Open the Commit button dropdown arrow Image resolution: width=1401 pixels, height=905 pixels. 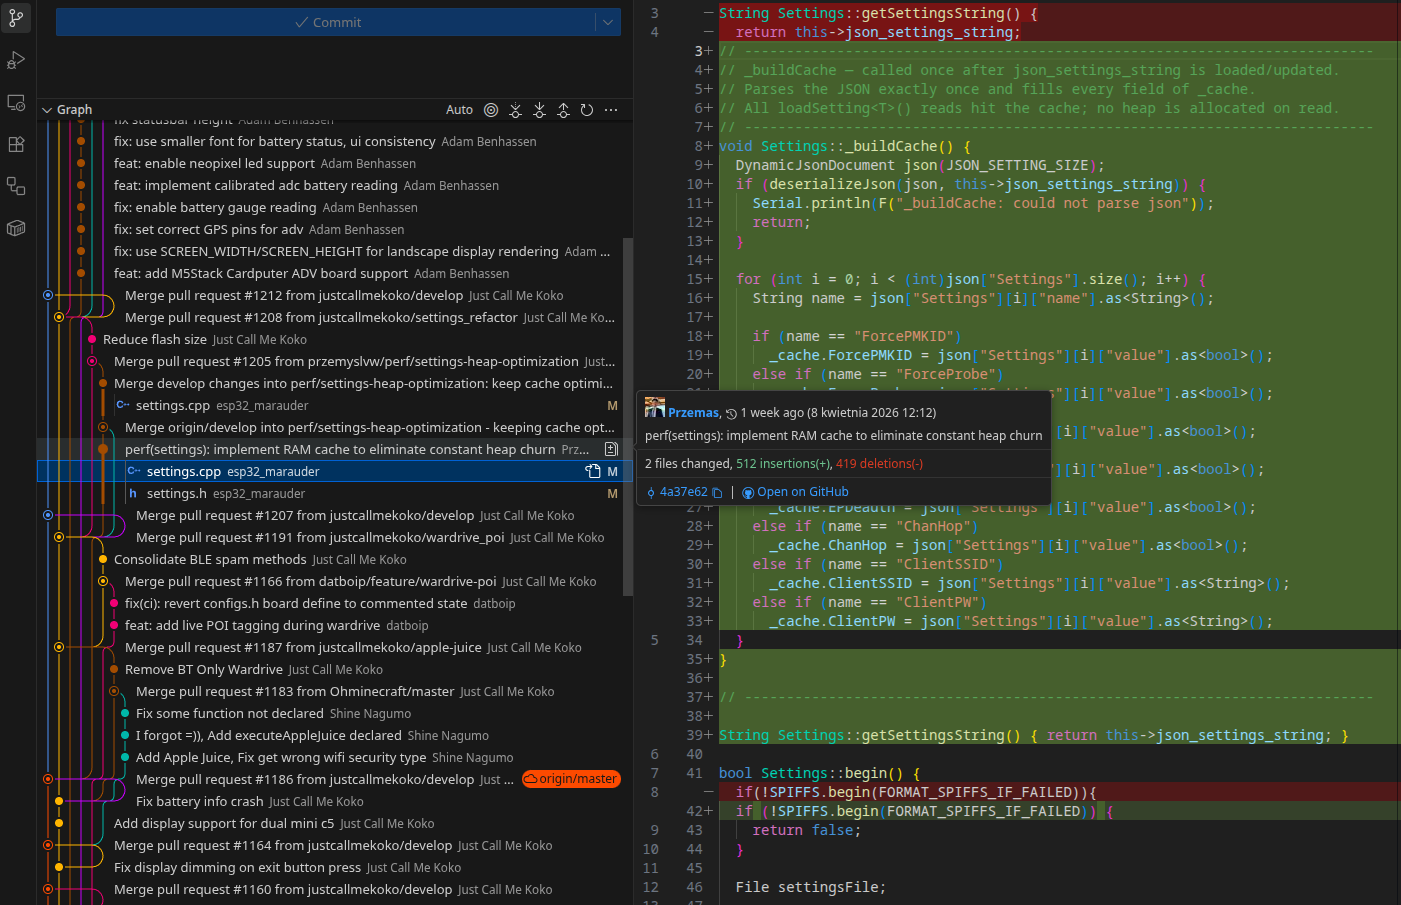click(x=608, y=22)
